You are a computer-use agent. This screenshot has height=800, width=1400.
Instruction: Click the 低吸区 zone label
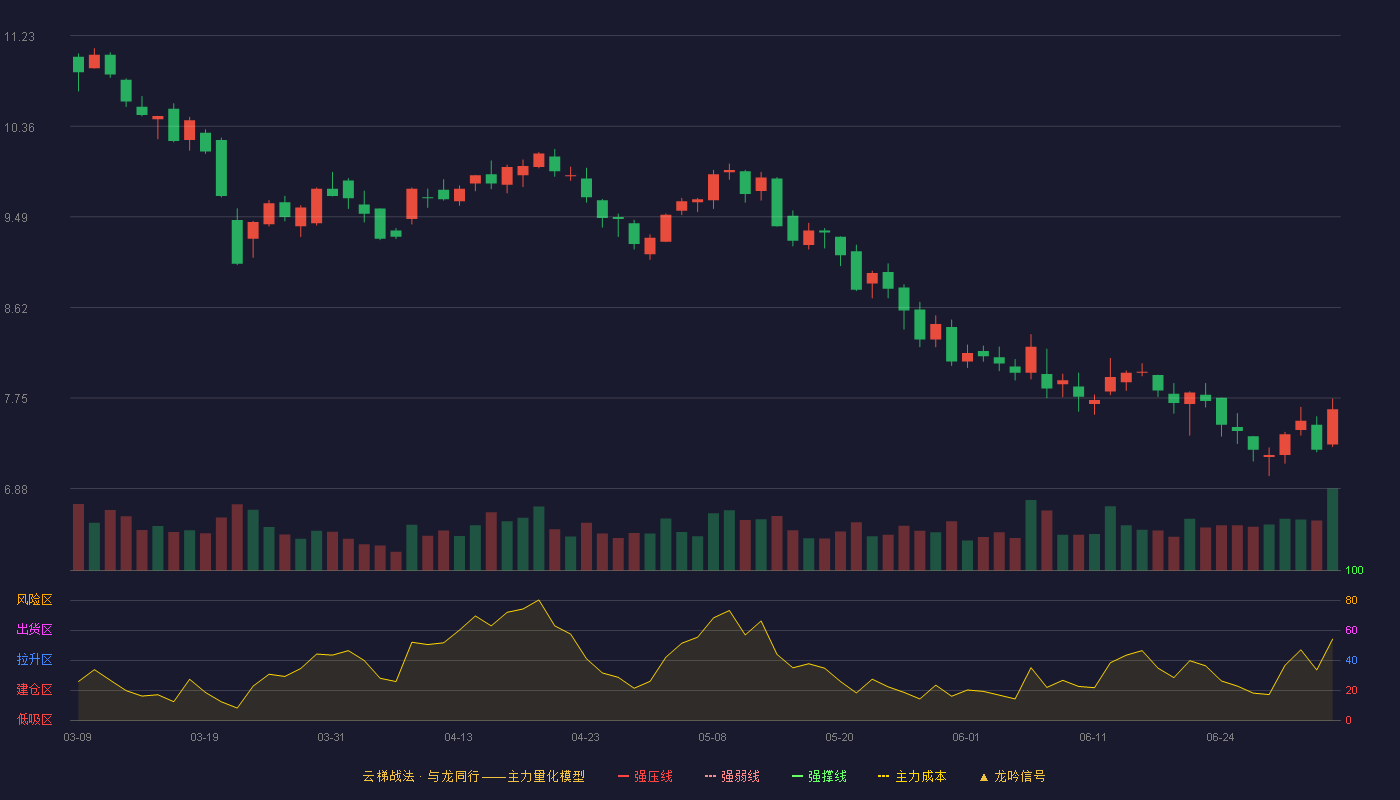(35, 719)
